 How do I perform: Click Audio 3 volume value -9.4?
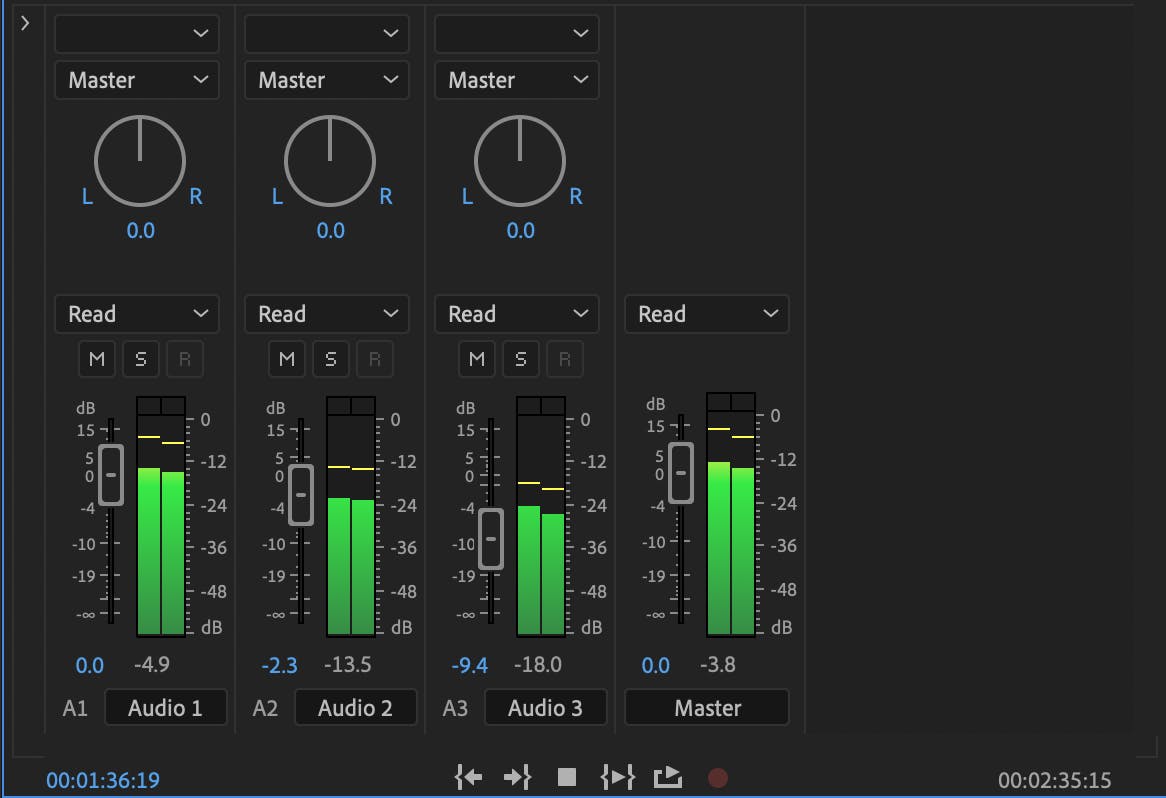pyautogui.click(x=469, y=666)
